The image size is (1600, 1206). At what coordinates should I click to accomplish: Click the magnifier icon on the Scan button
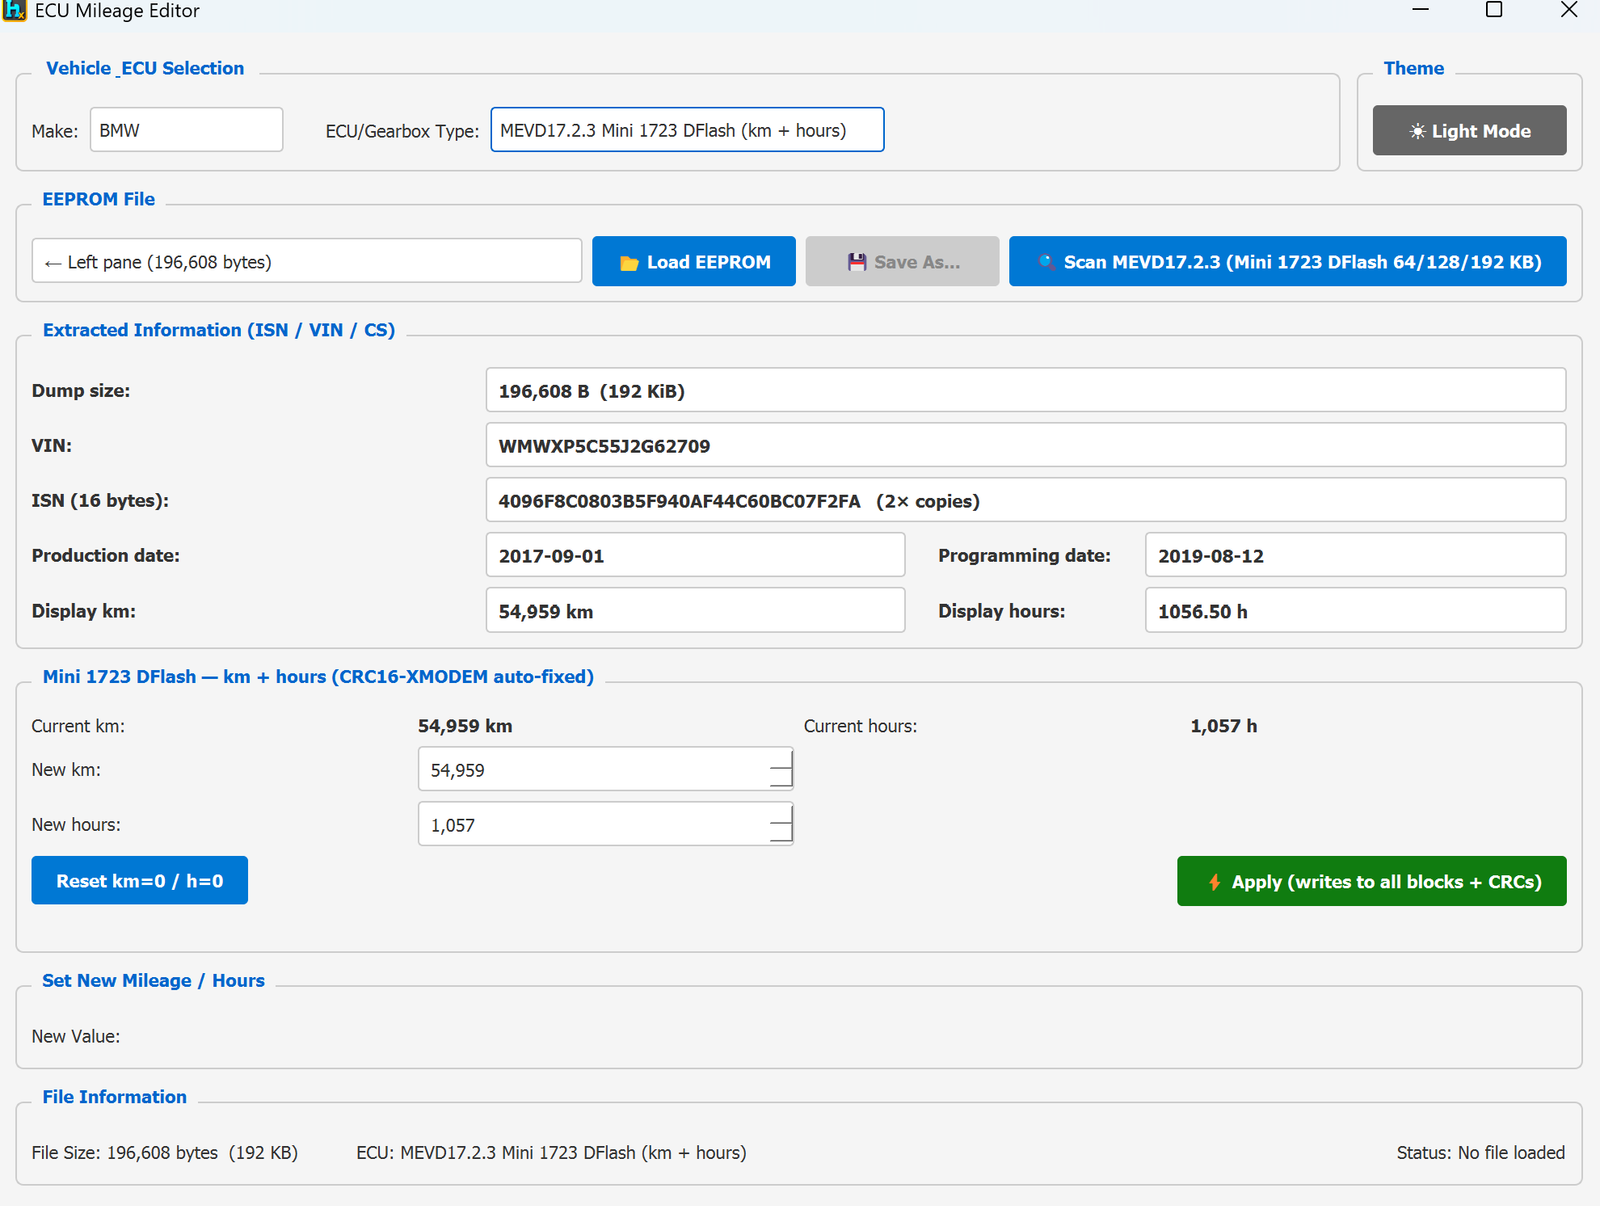click(1046, 262)
